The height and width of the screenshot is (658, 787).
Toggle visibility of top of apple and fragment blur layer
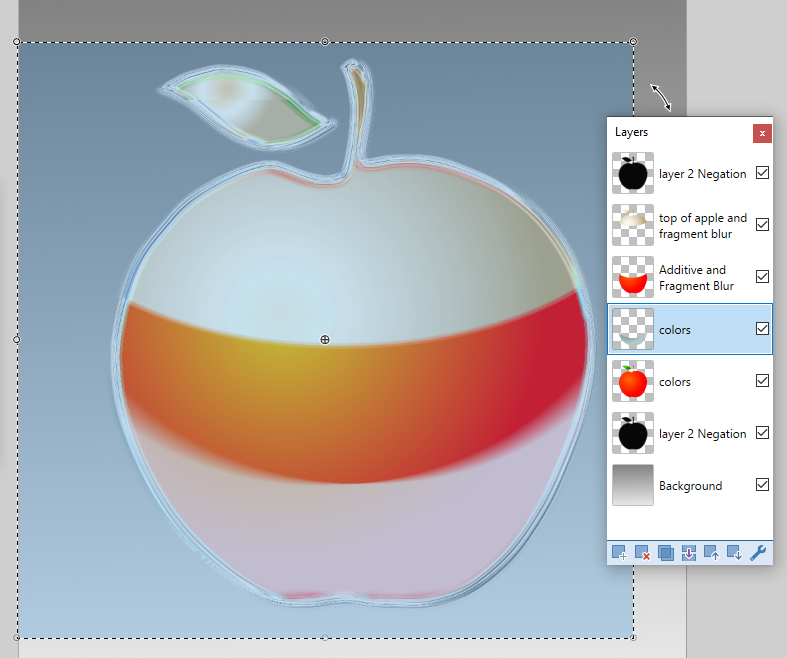click(x=762, y=224)
